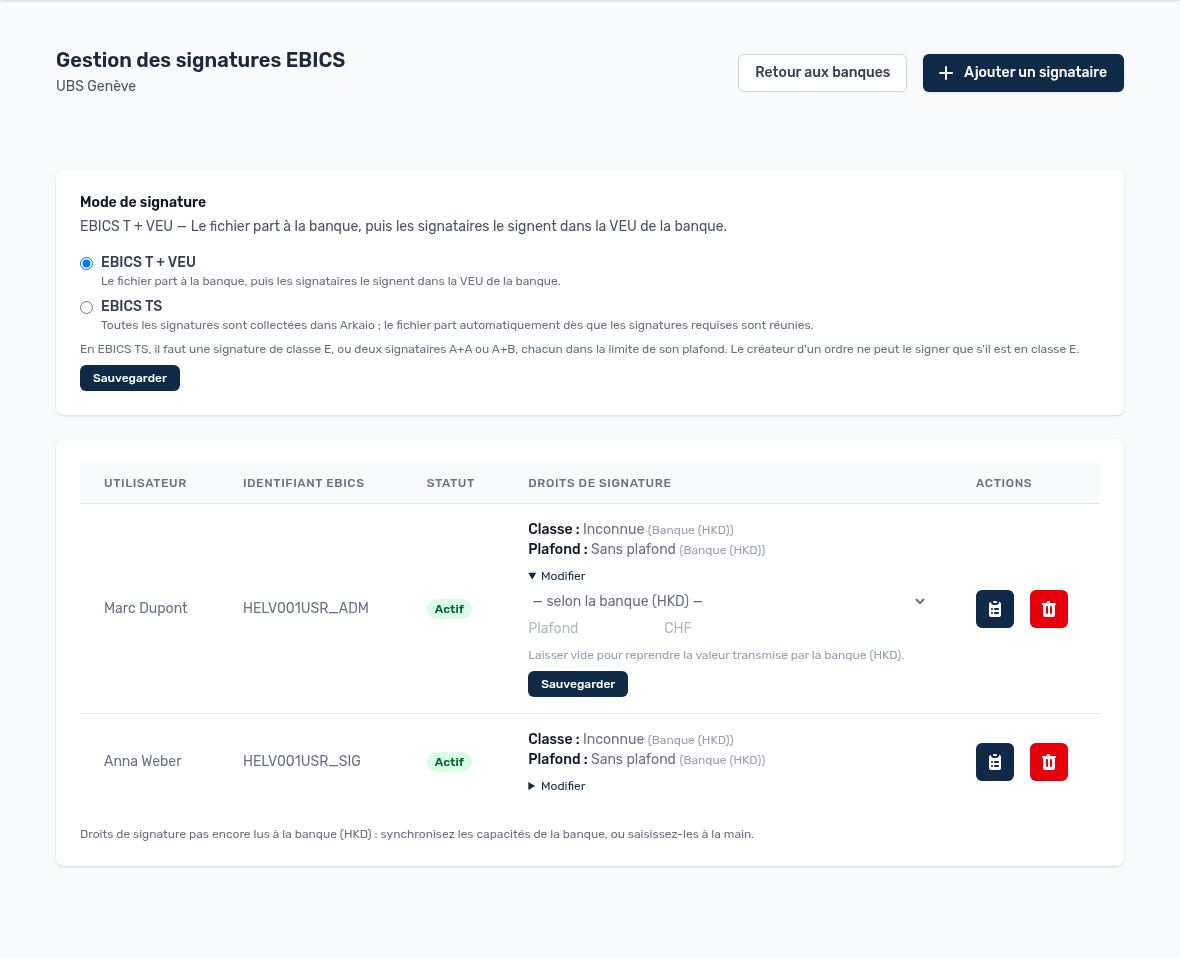Click Retour aux banques button

(x=822, y=73)
